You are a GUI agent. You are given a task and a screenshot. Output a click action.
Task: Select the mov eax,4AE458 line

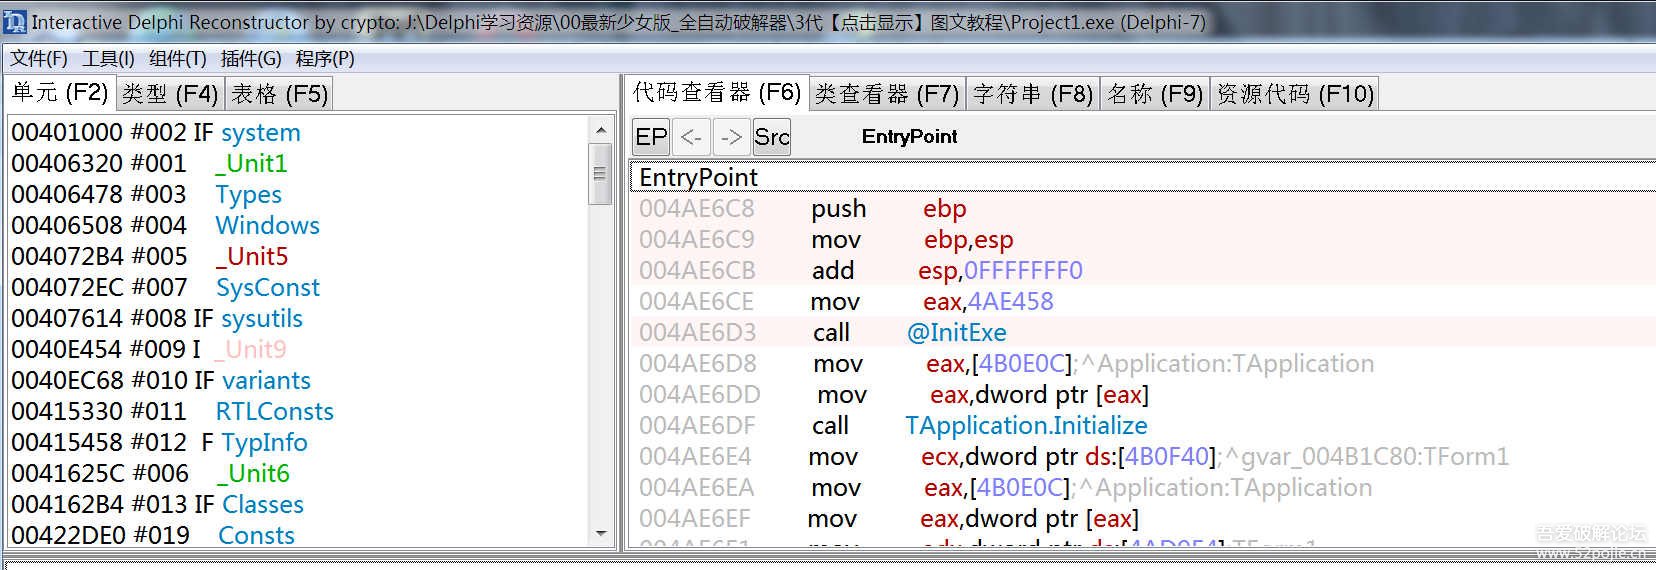[x=1143, y=302]
